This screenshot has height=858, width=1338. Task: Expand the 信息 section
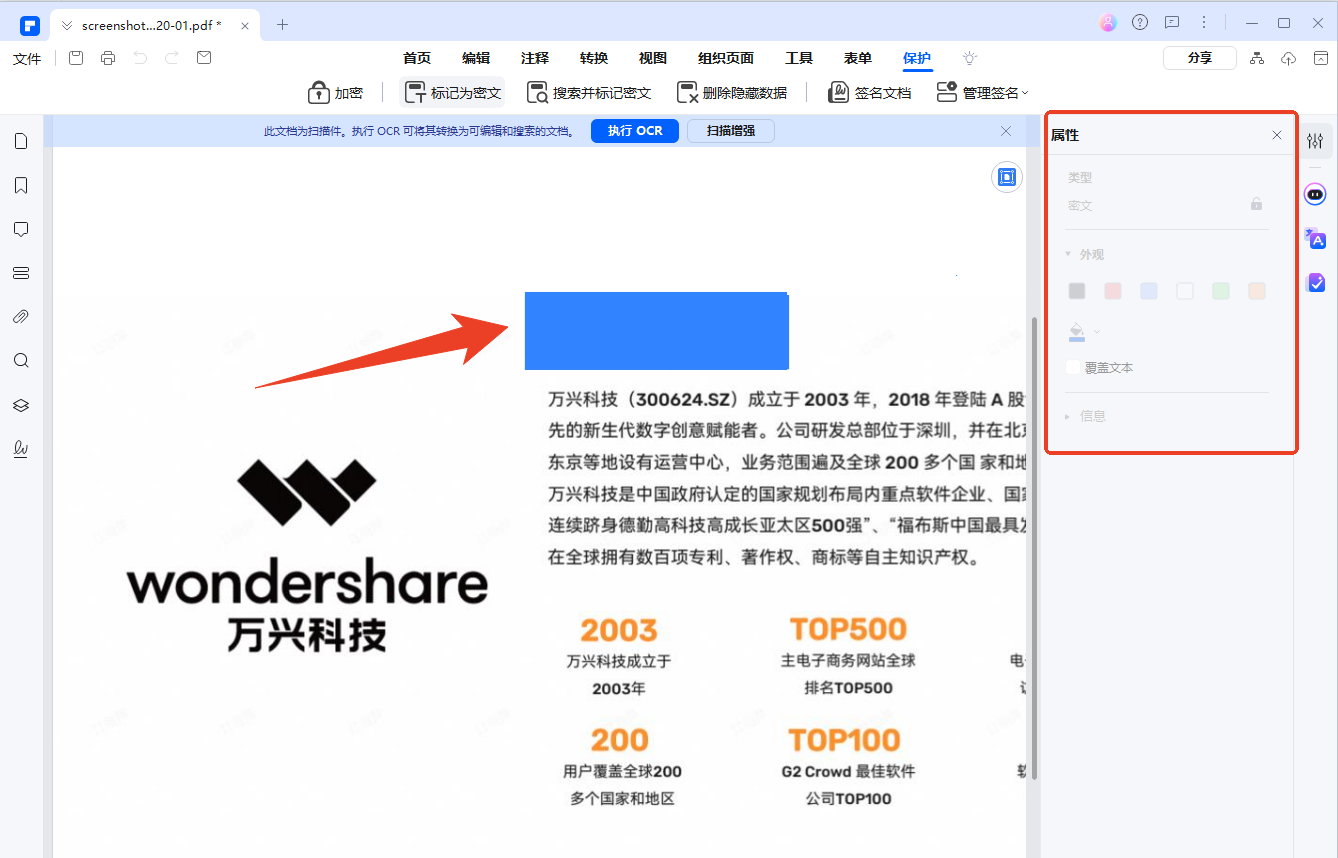click(x=1068, y=416)
